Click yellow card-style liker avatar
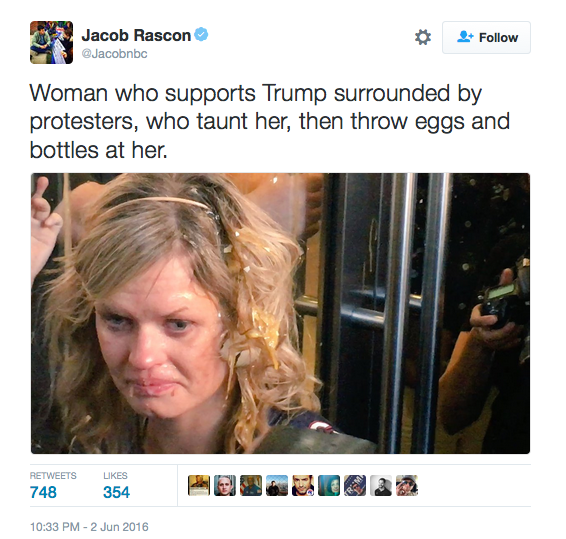This screenshot has width=566, height=539. pyautogui.click(x=199, y=485)
